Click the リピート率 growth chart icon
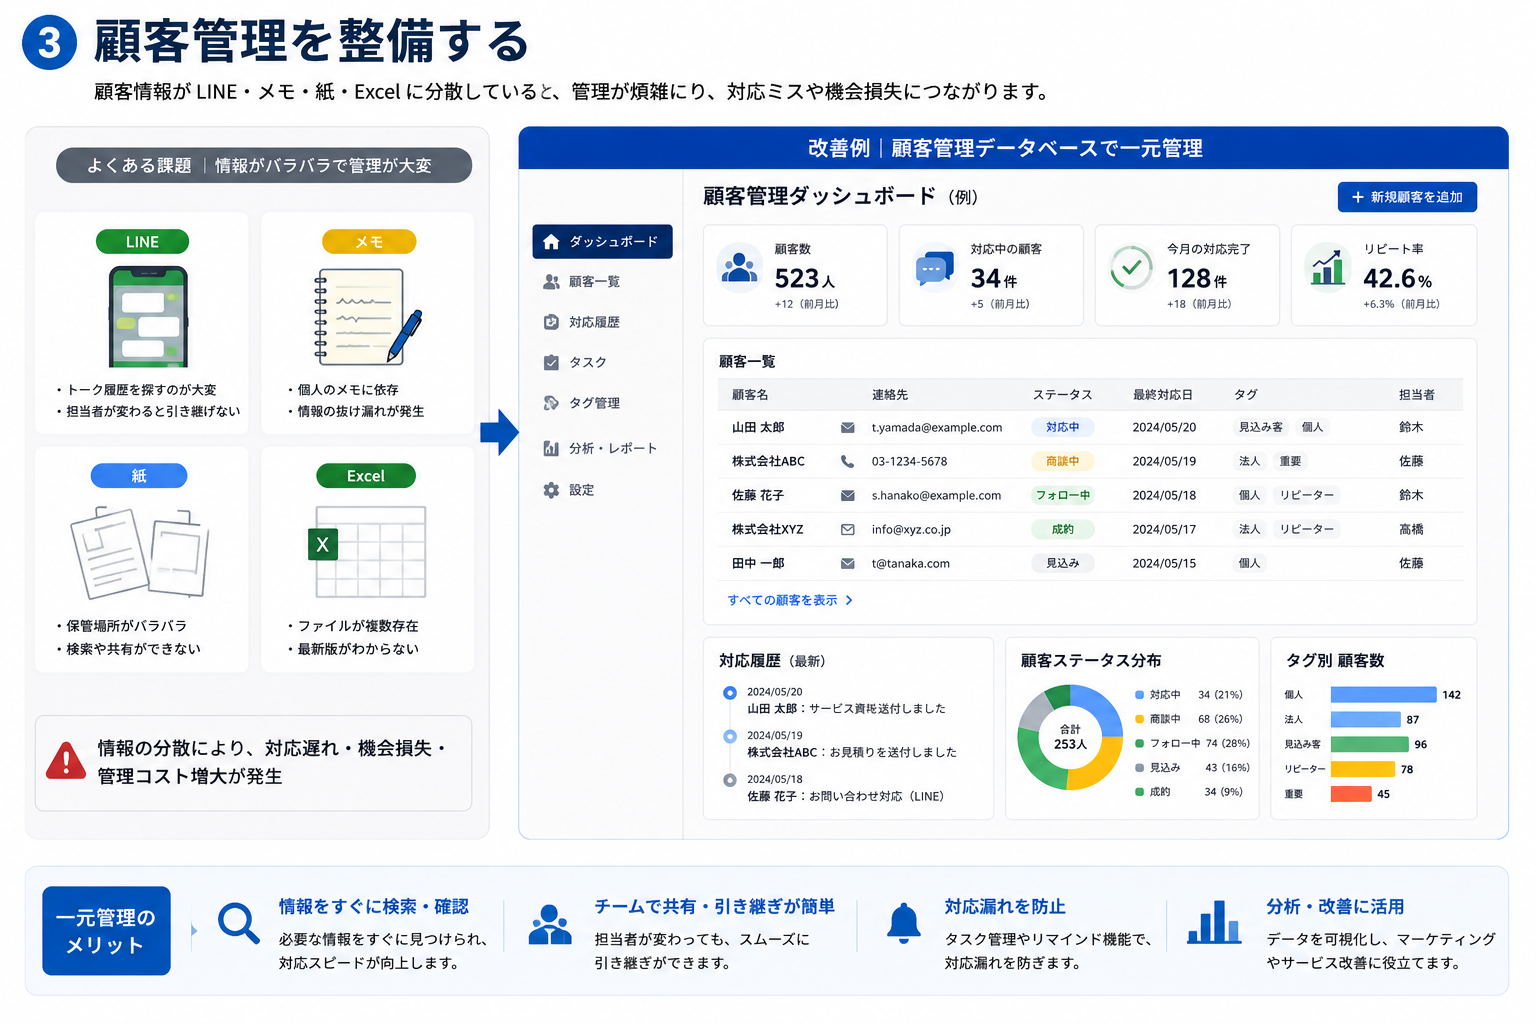1536x1024 pixels. click(1327, 266)
